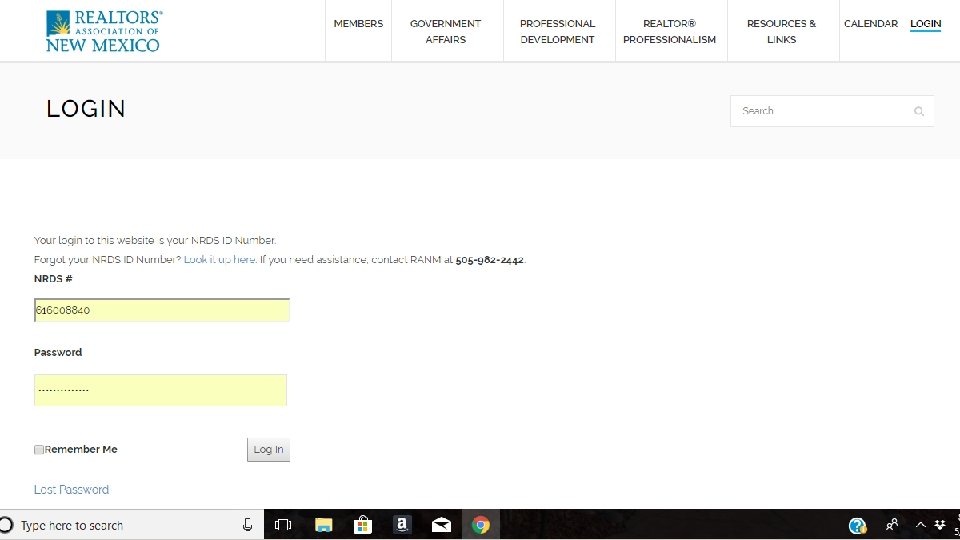This screenshot has width=960, height=540.
Task: Click the 'Remember Me' label text
Action: (81, 449)
